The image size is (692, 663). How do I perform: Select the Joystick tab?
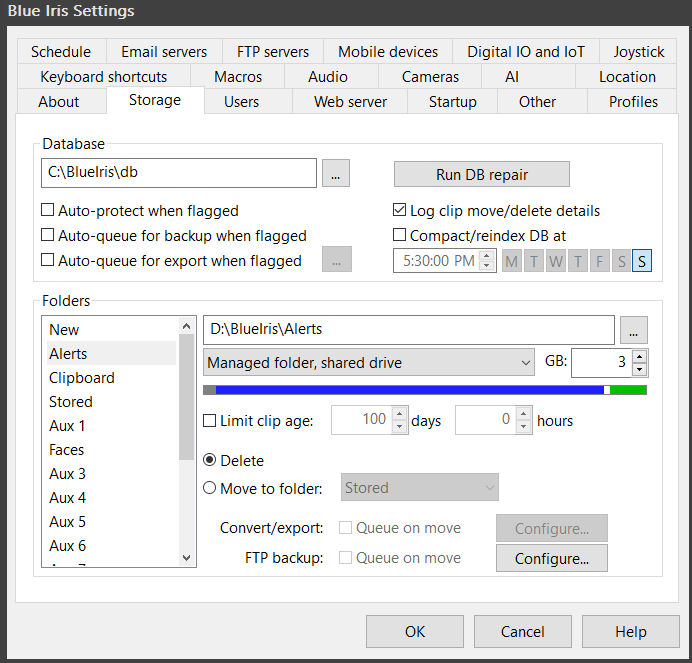click(x=638, y=52)
